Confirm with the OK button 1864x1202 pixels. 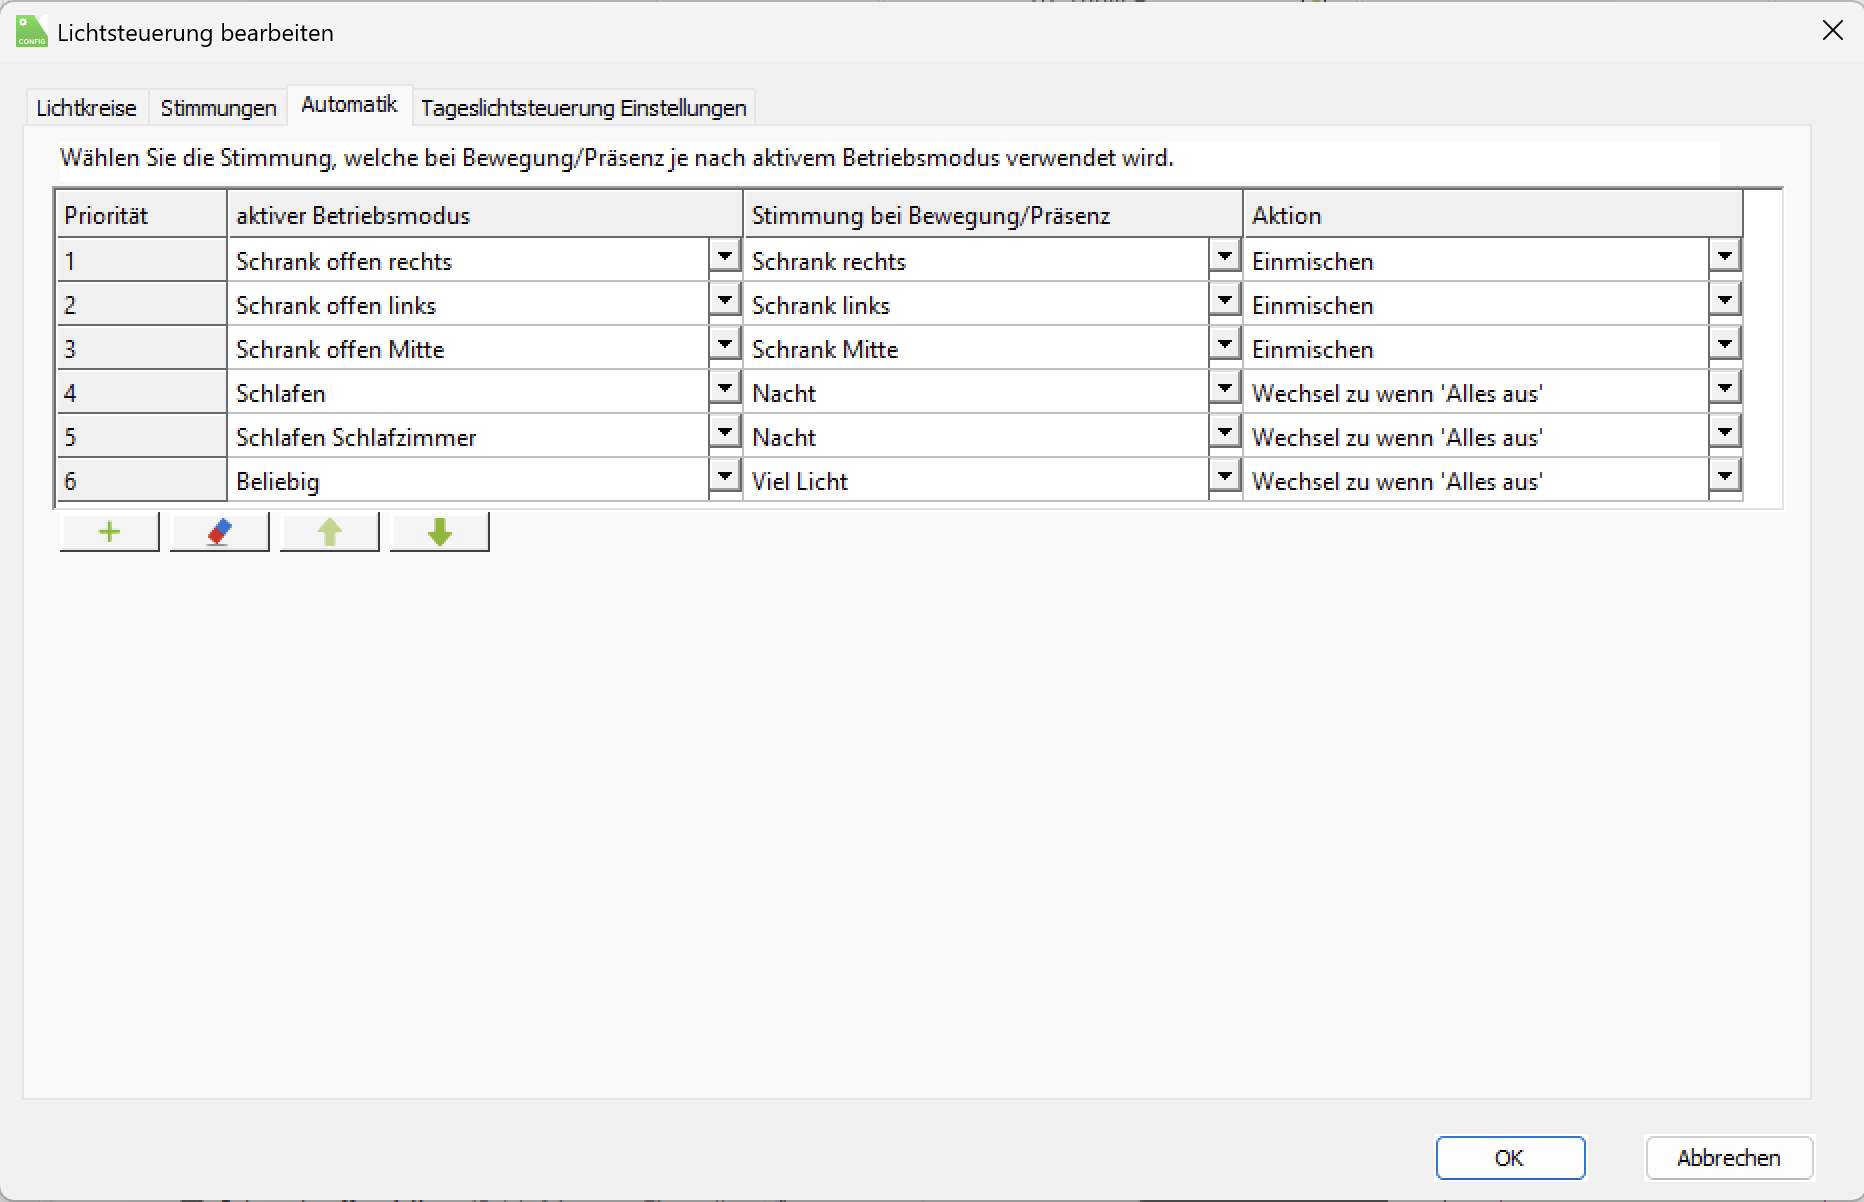(1510, 1158)
